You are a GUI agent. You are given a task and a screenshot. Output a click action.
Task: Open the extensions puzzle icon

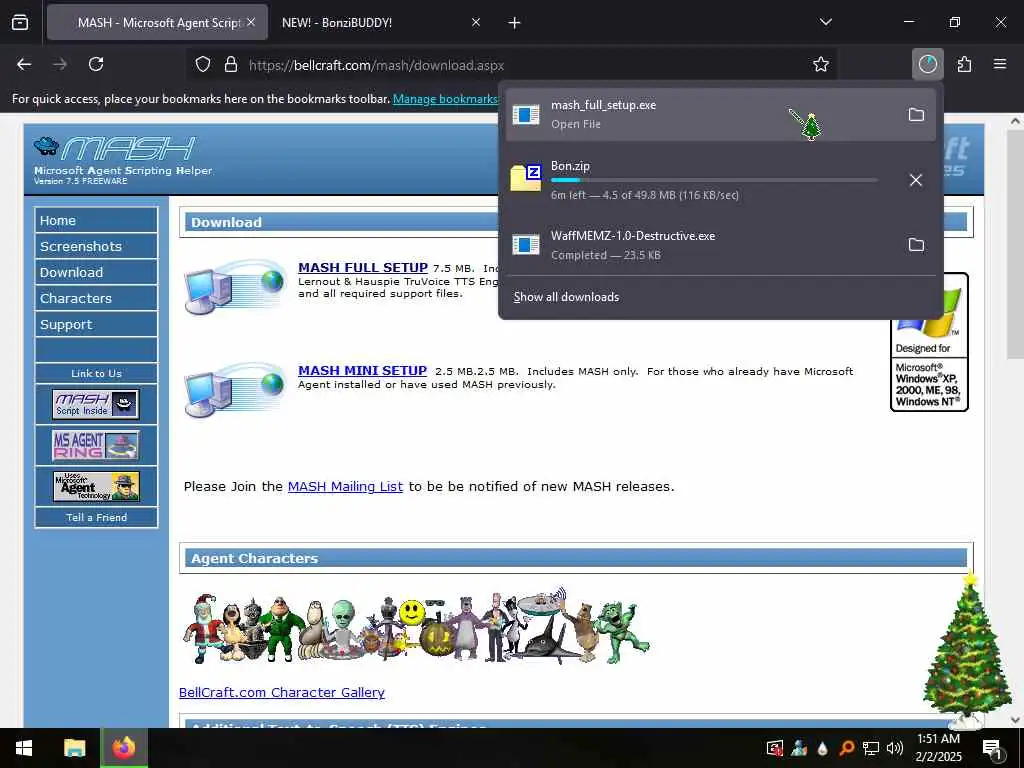[x=964, y=64]
